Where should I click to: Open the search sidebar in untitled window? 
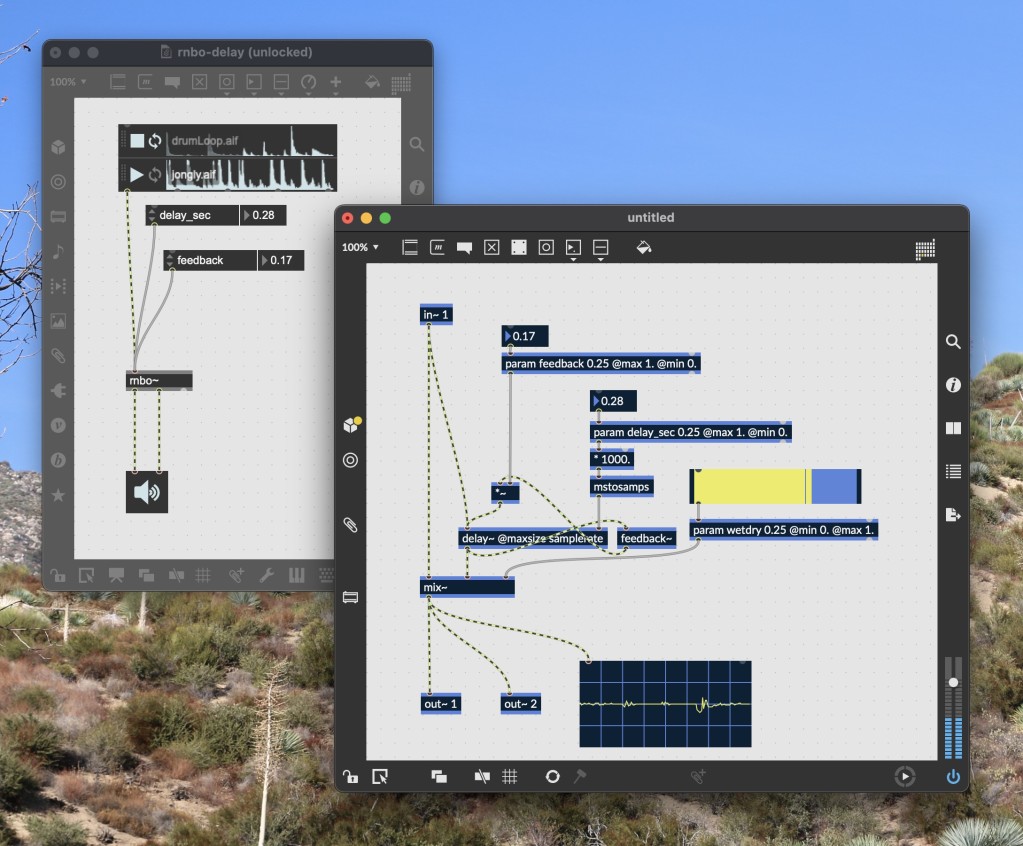coord(953,342)
